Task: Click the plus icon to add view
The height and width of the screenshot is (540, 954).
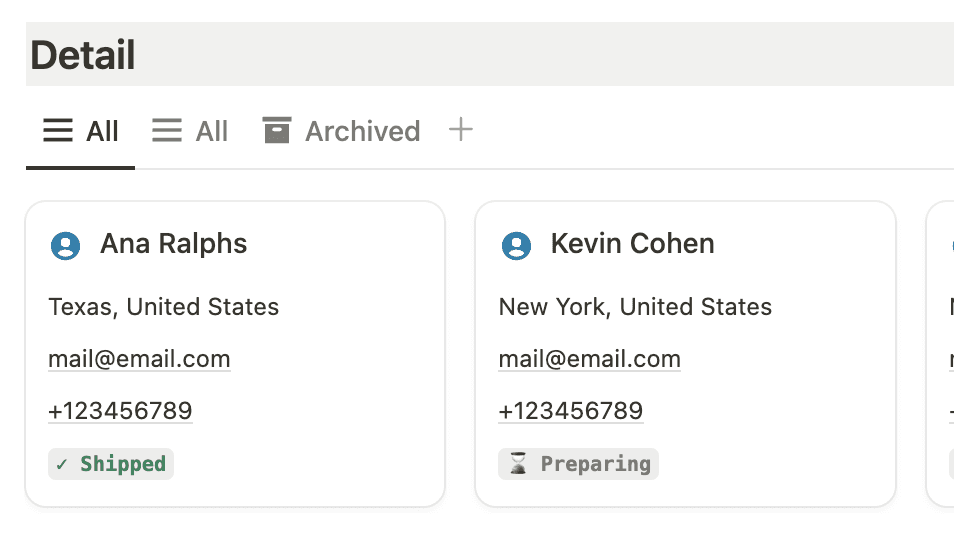Action: [460, 130]
